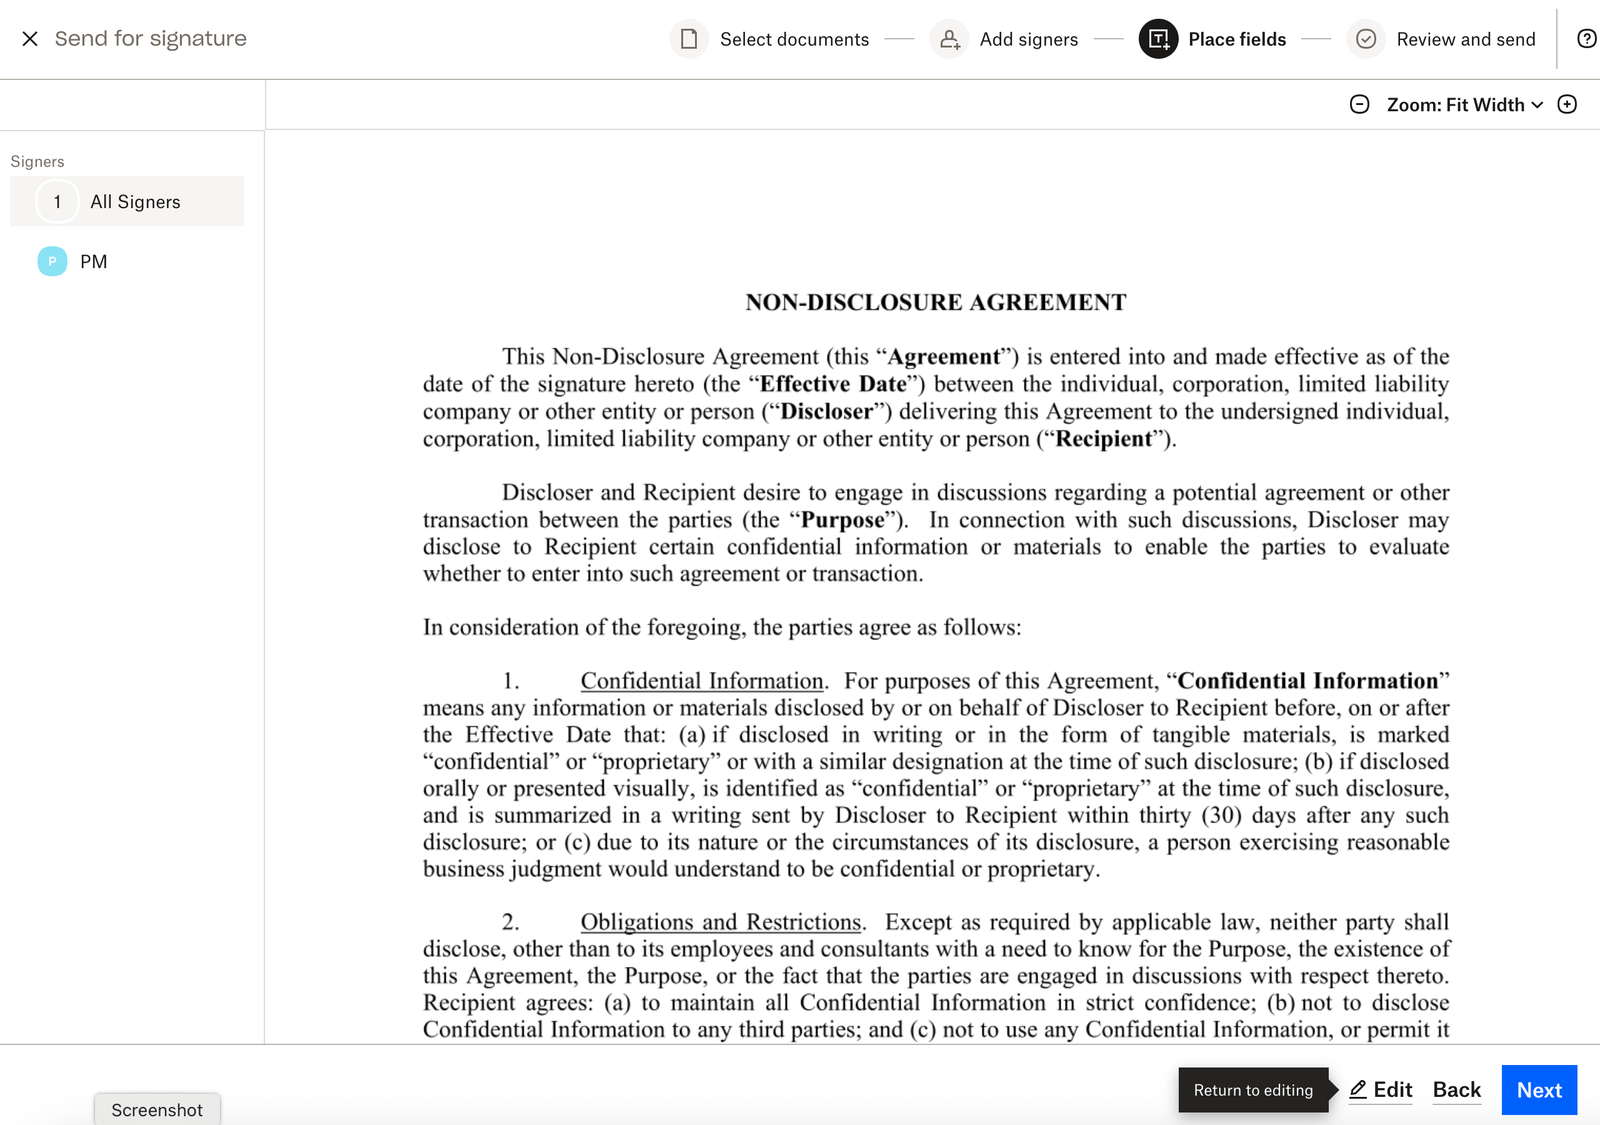1600x1125 pixels.
Task: Click the Send for signature header label
Action: [x=151, y=38]
